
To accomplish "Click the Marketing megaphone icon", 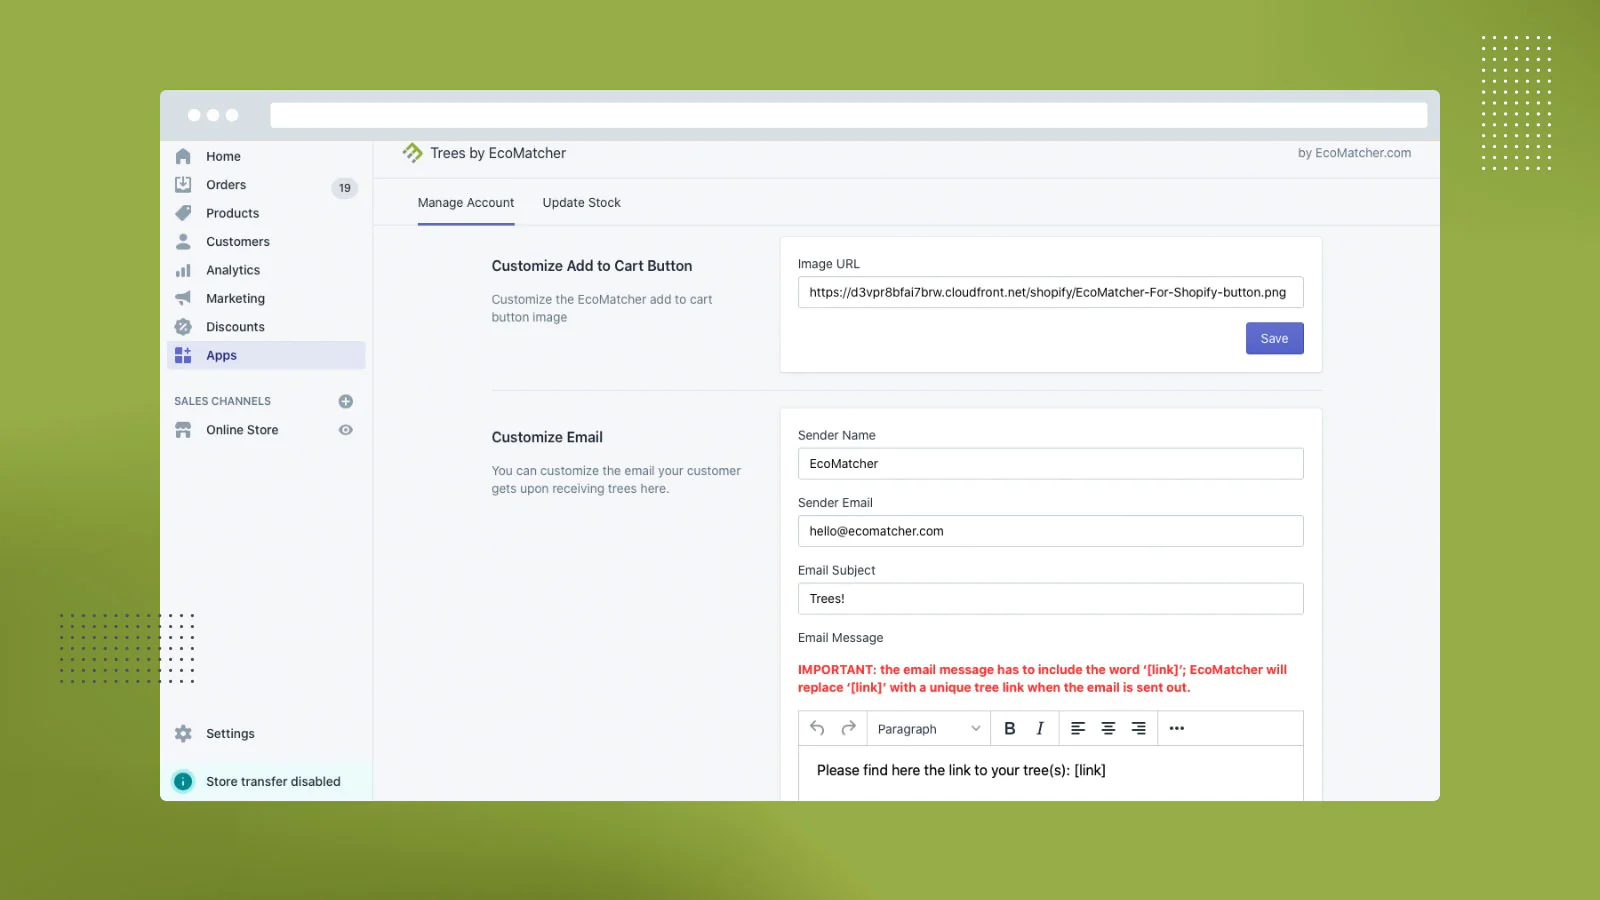I will coord(183,298).
